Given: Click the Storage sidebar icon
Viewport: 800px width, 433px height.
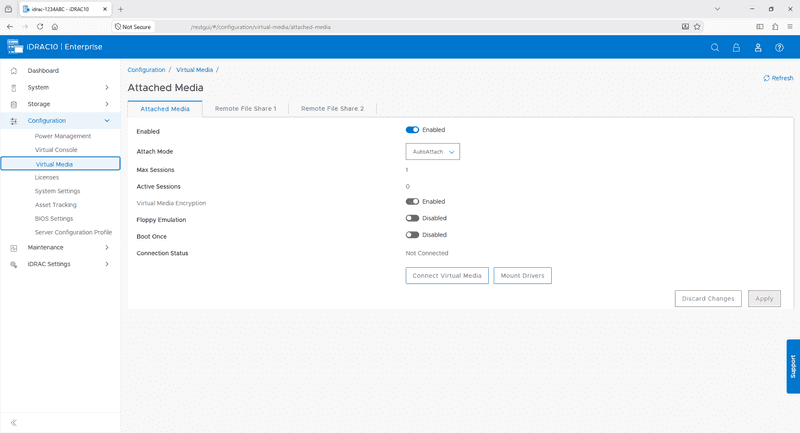Looking at the screenshot, I should (x=14, y=104).
